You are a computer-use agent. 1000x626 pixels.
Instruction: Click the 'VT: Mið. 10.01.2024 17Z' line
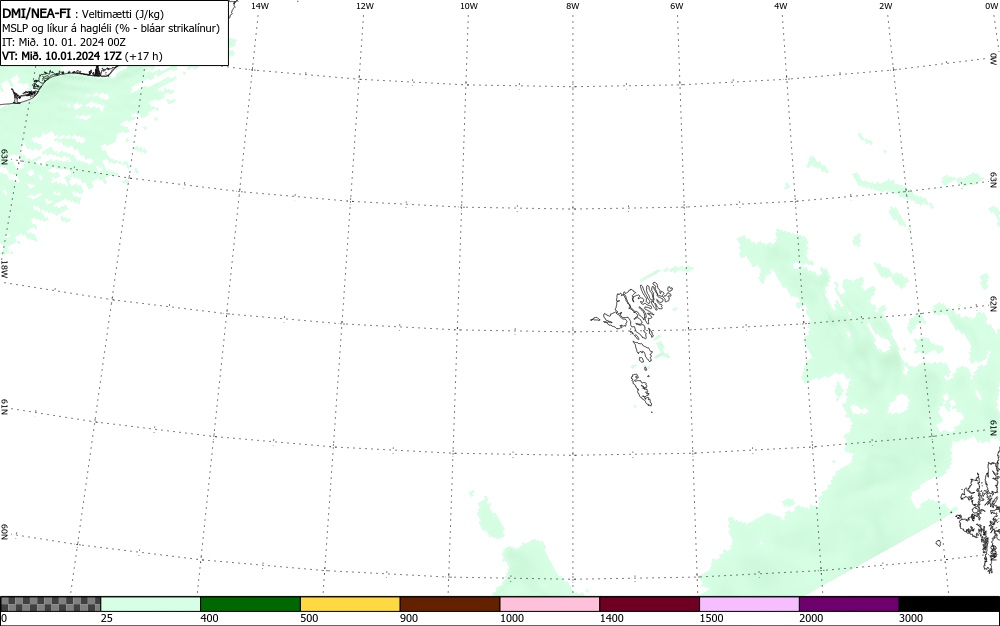coord(82,56)
